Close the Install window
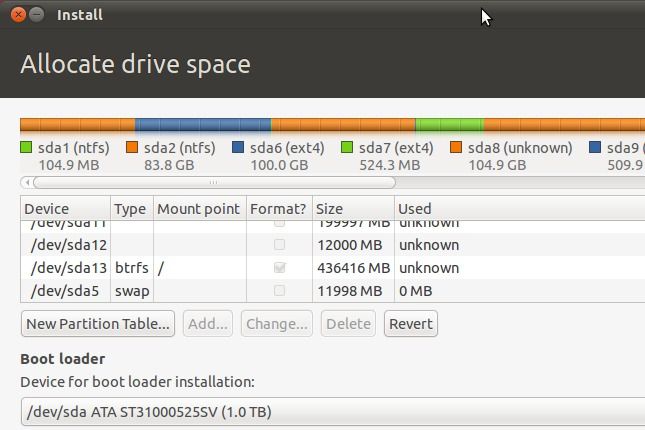This screenshot has width=645, height=430. [x=18, y=15]
